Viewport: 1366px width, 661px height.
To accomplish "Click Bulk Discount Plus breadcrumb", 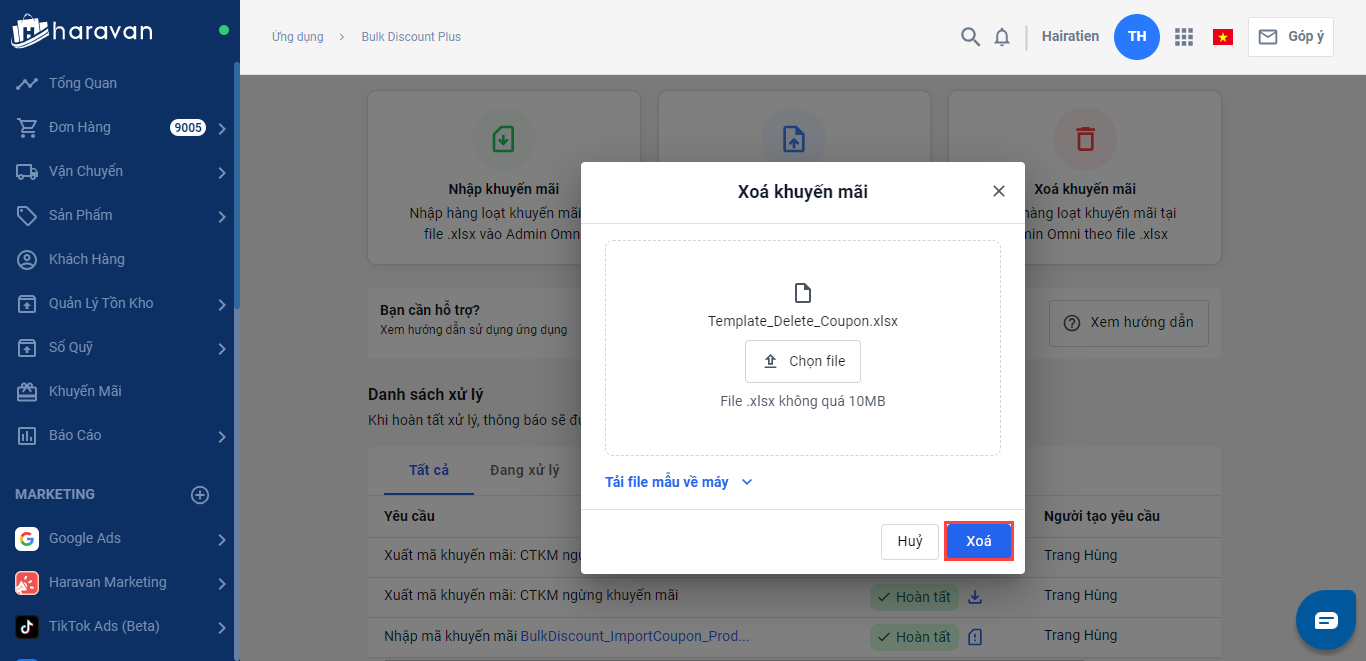I will tap(411, 37).
